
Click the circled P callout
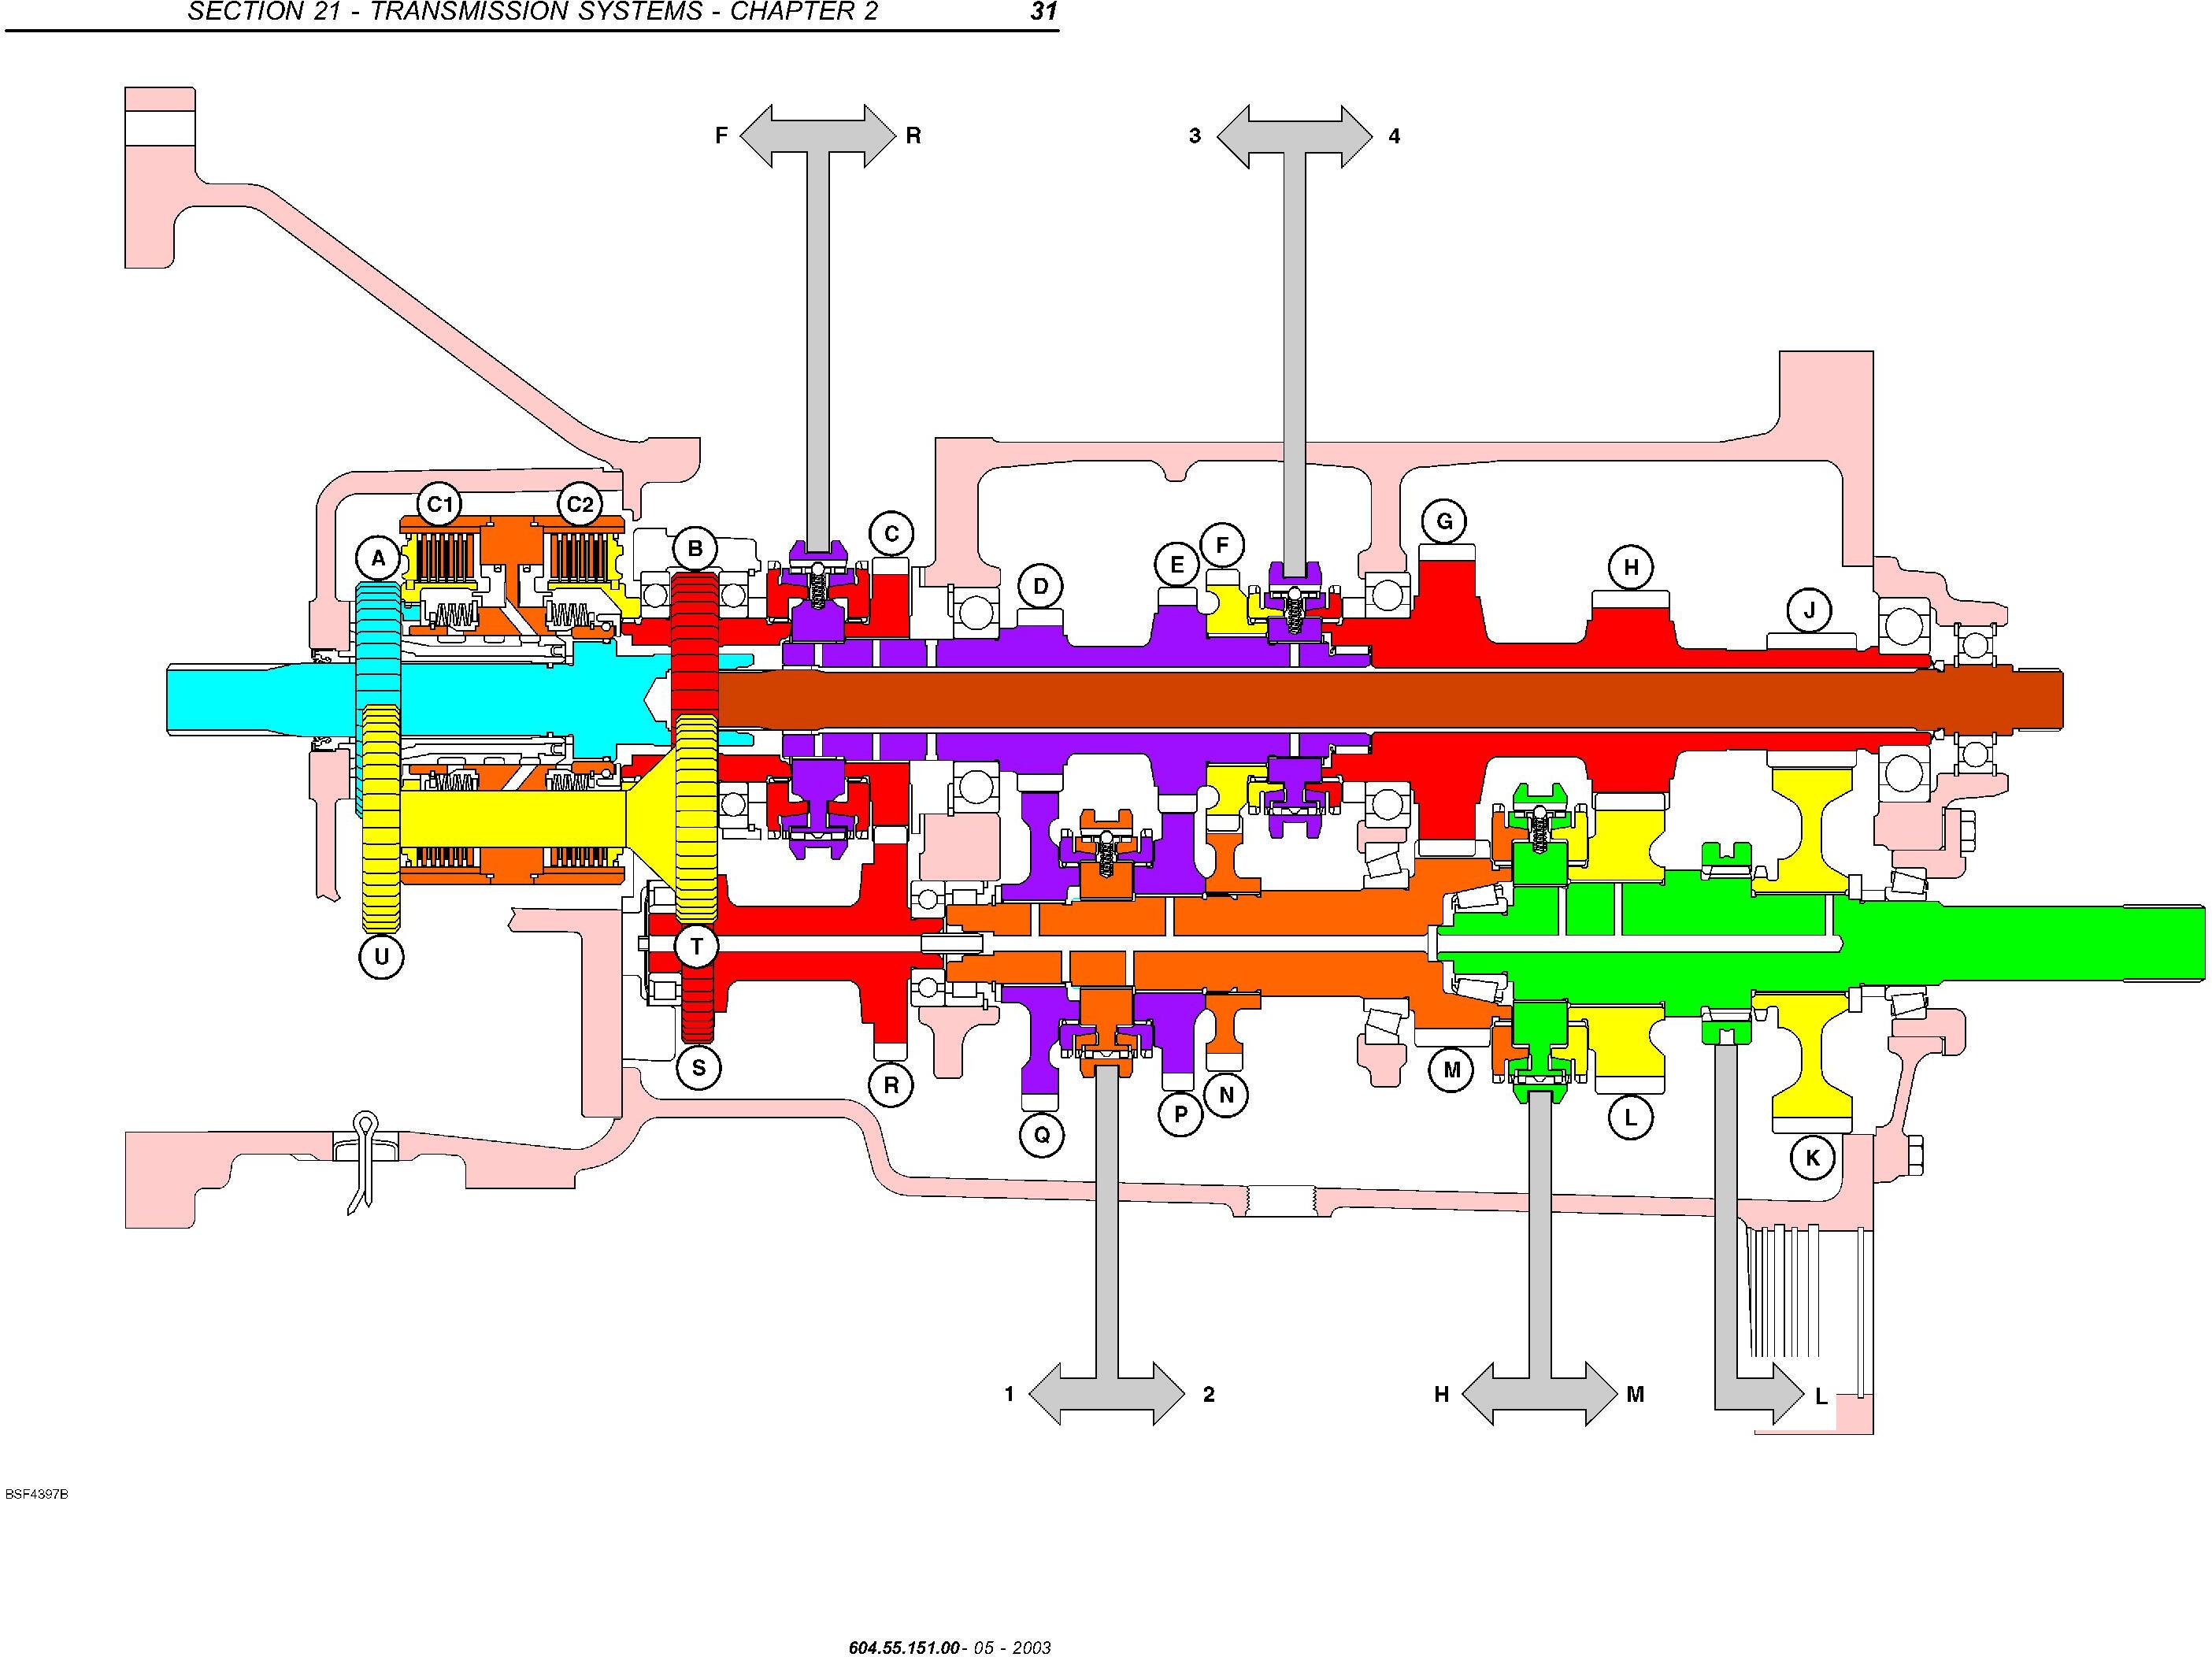1181,1114
